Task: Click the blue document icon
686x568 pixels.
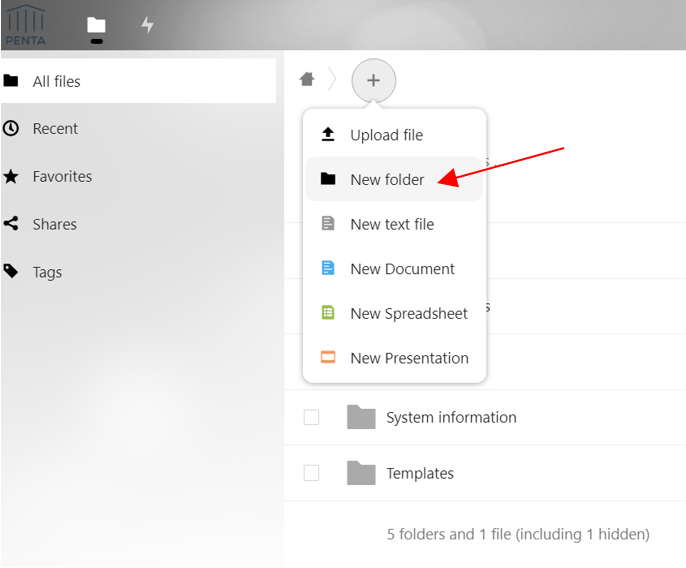Action: (328, 268)
